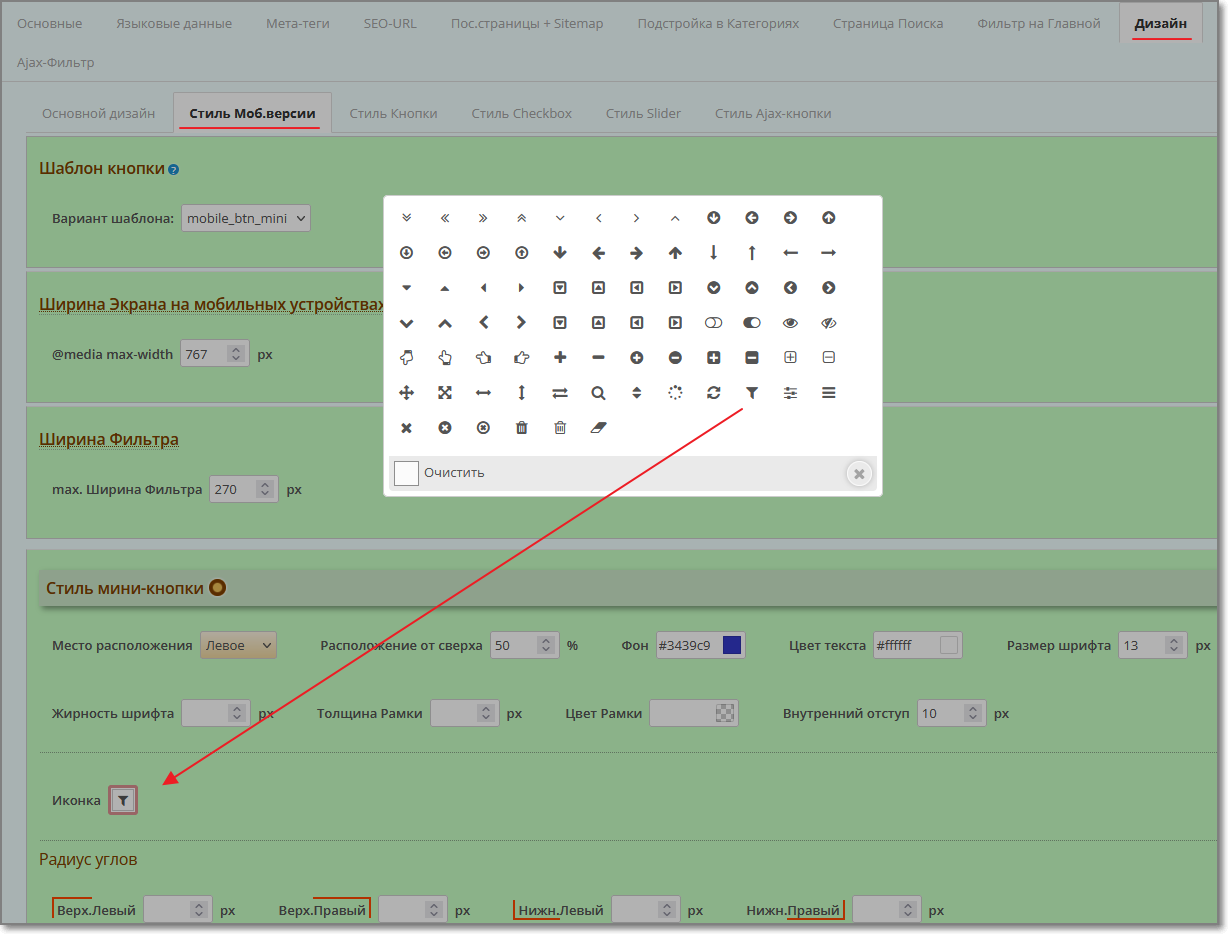Select the four-way move arrows icon
The image size is (1228, 934).
pos(406,393)
